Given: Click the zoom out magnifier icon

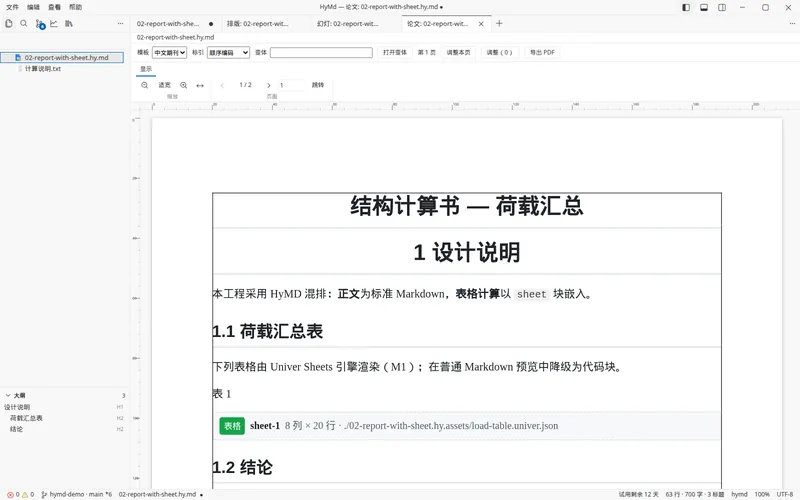Looking at the screenshot, I should [x=144, y=85].
